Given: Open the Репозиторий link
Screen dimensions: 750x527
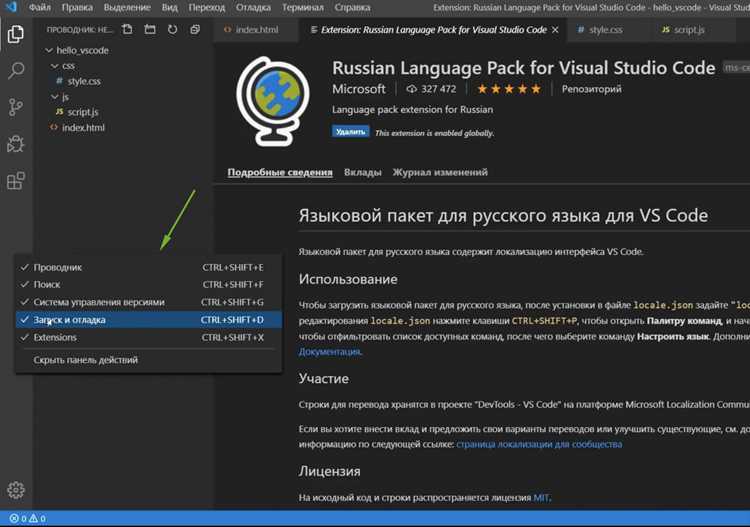Looking at the screenshot, I should pos(592,89).
